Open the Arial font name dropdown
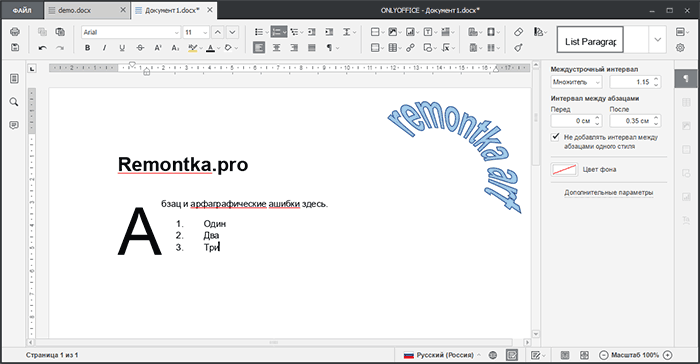Image resolution: width=700 pixels, height=364 pixels. point(176,33)
